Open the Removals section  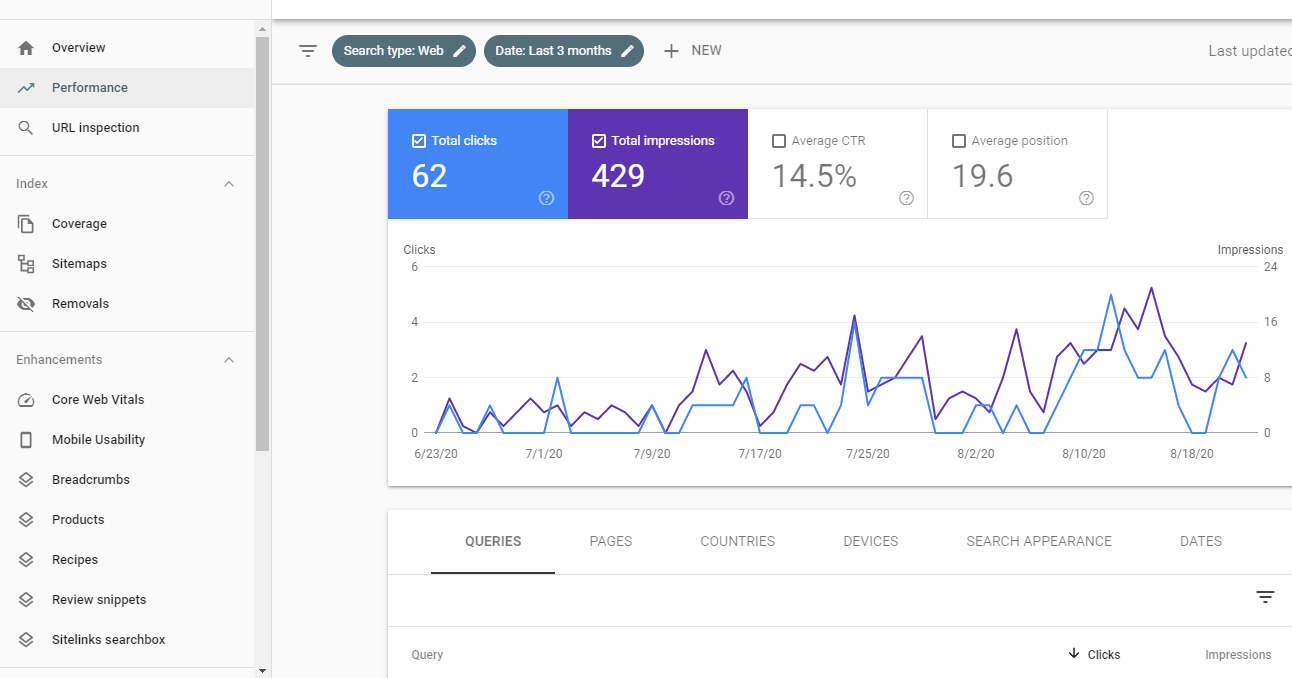point(80,304)
